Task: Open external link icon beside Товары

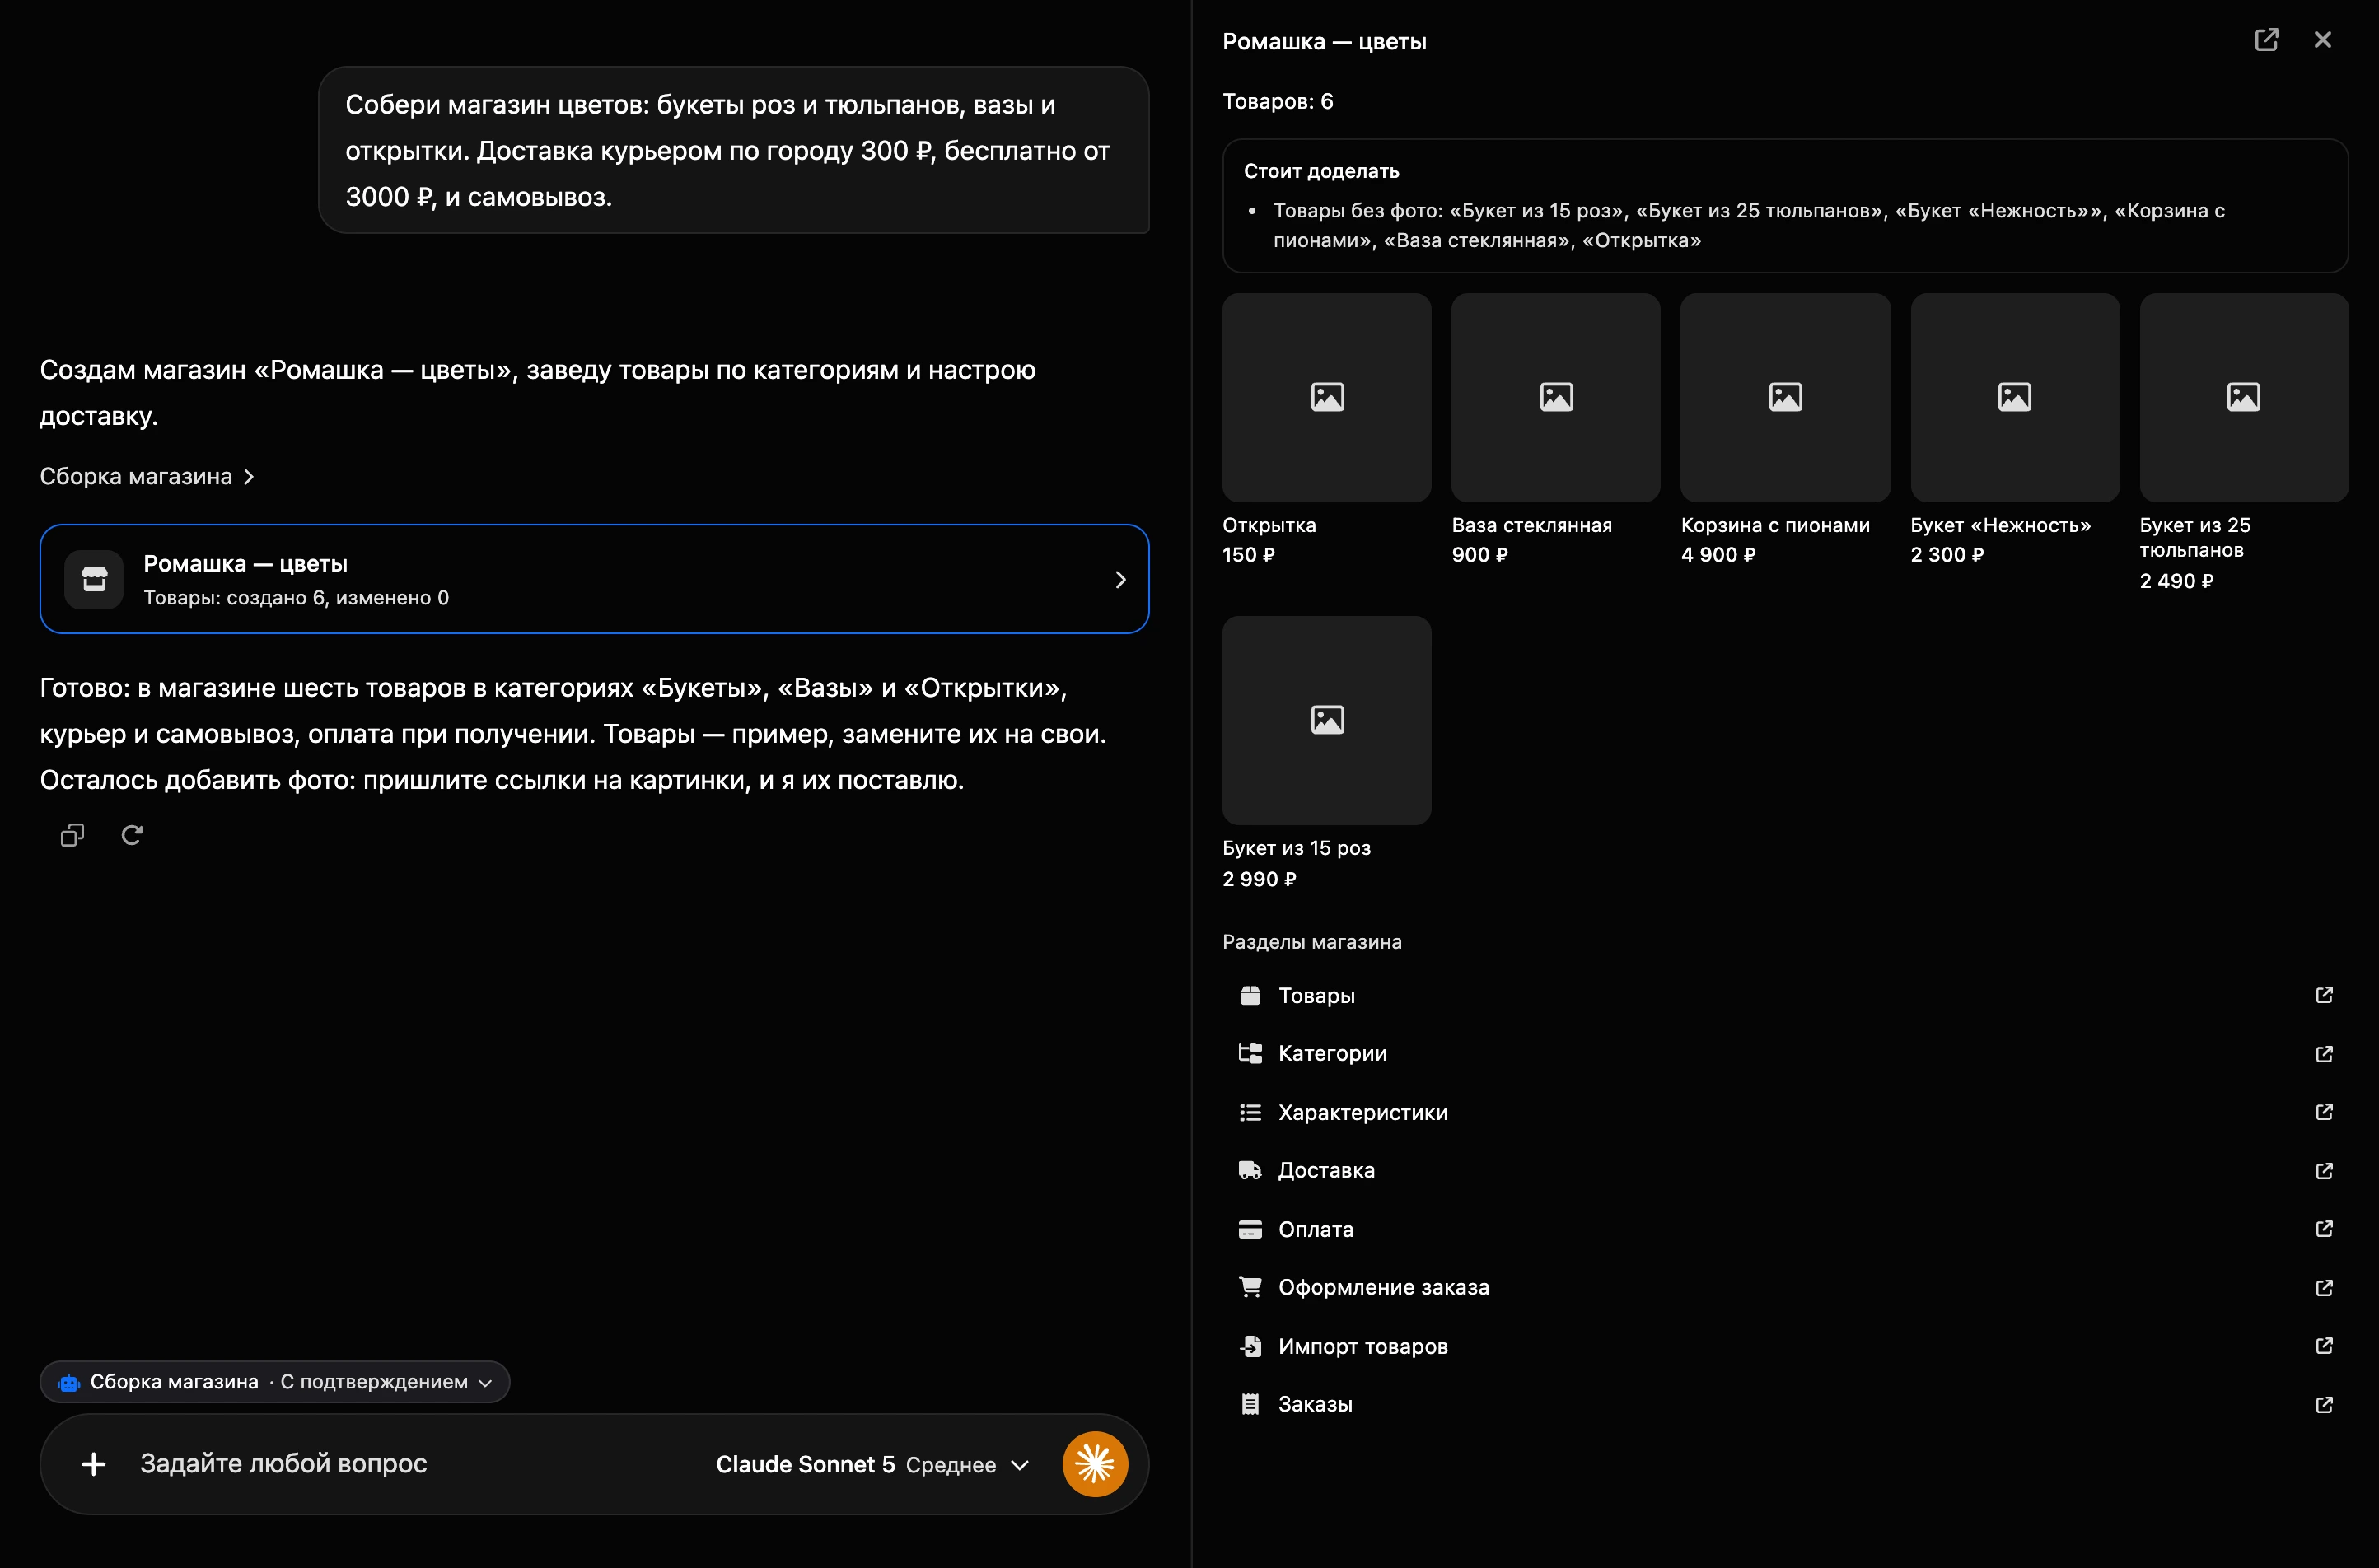Action: click(x=2324, y=995)
